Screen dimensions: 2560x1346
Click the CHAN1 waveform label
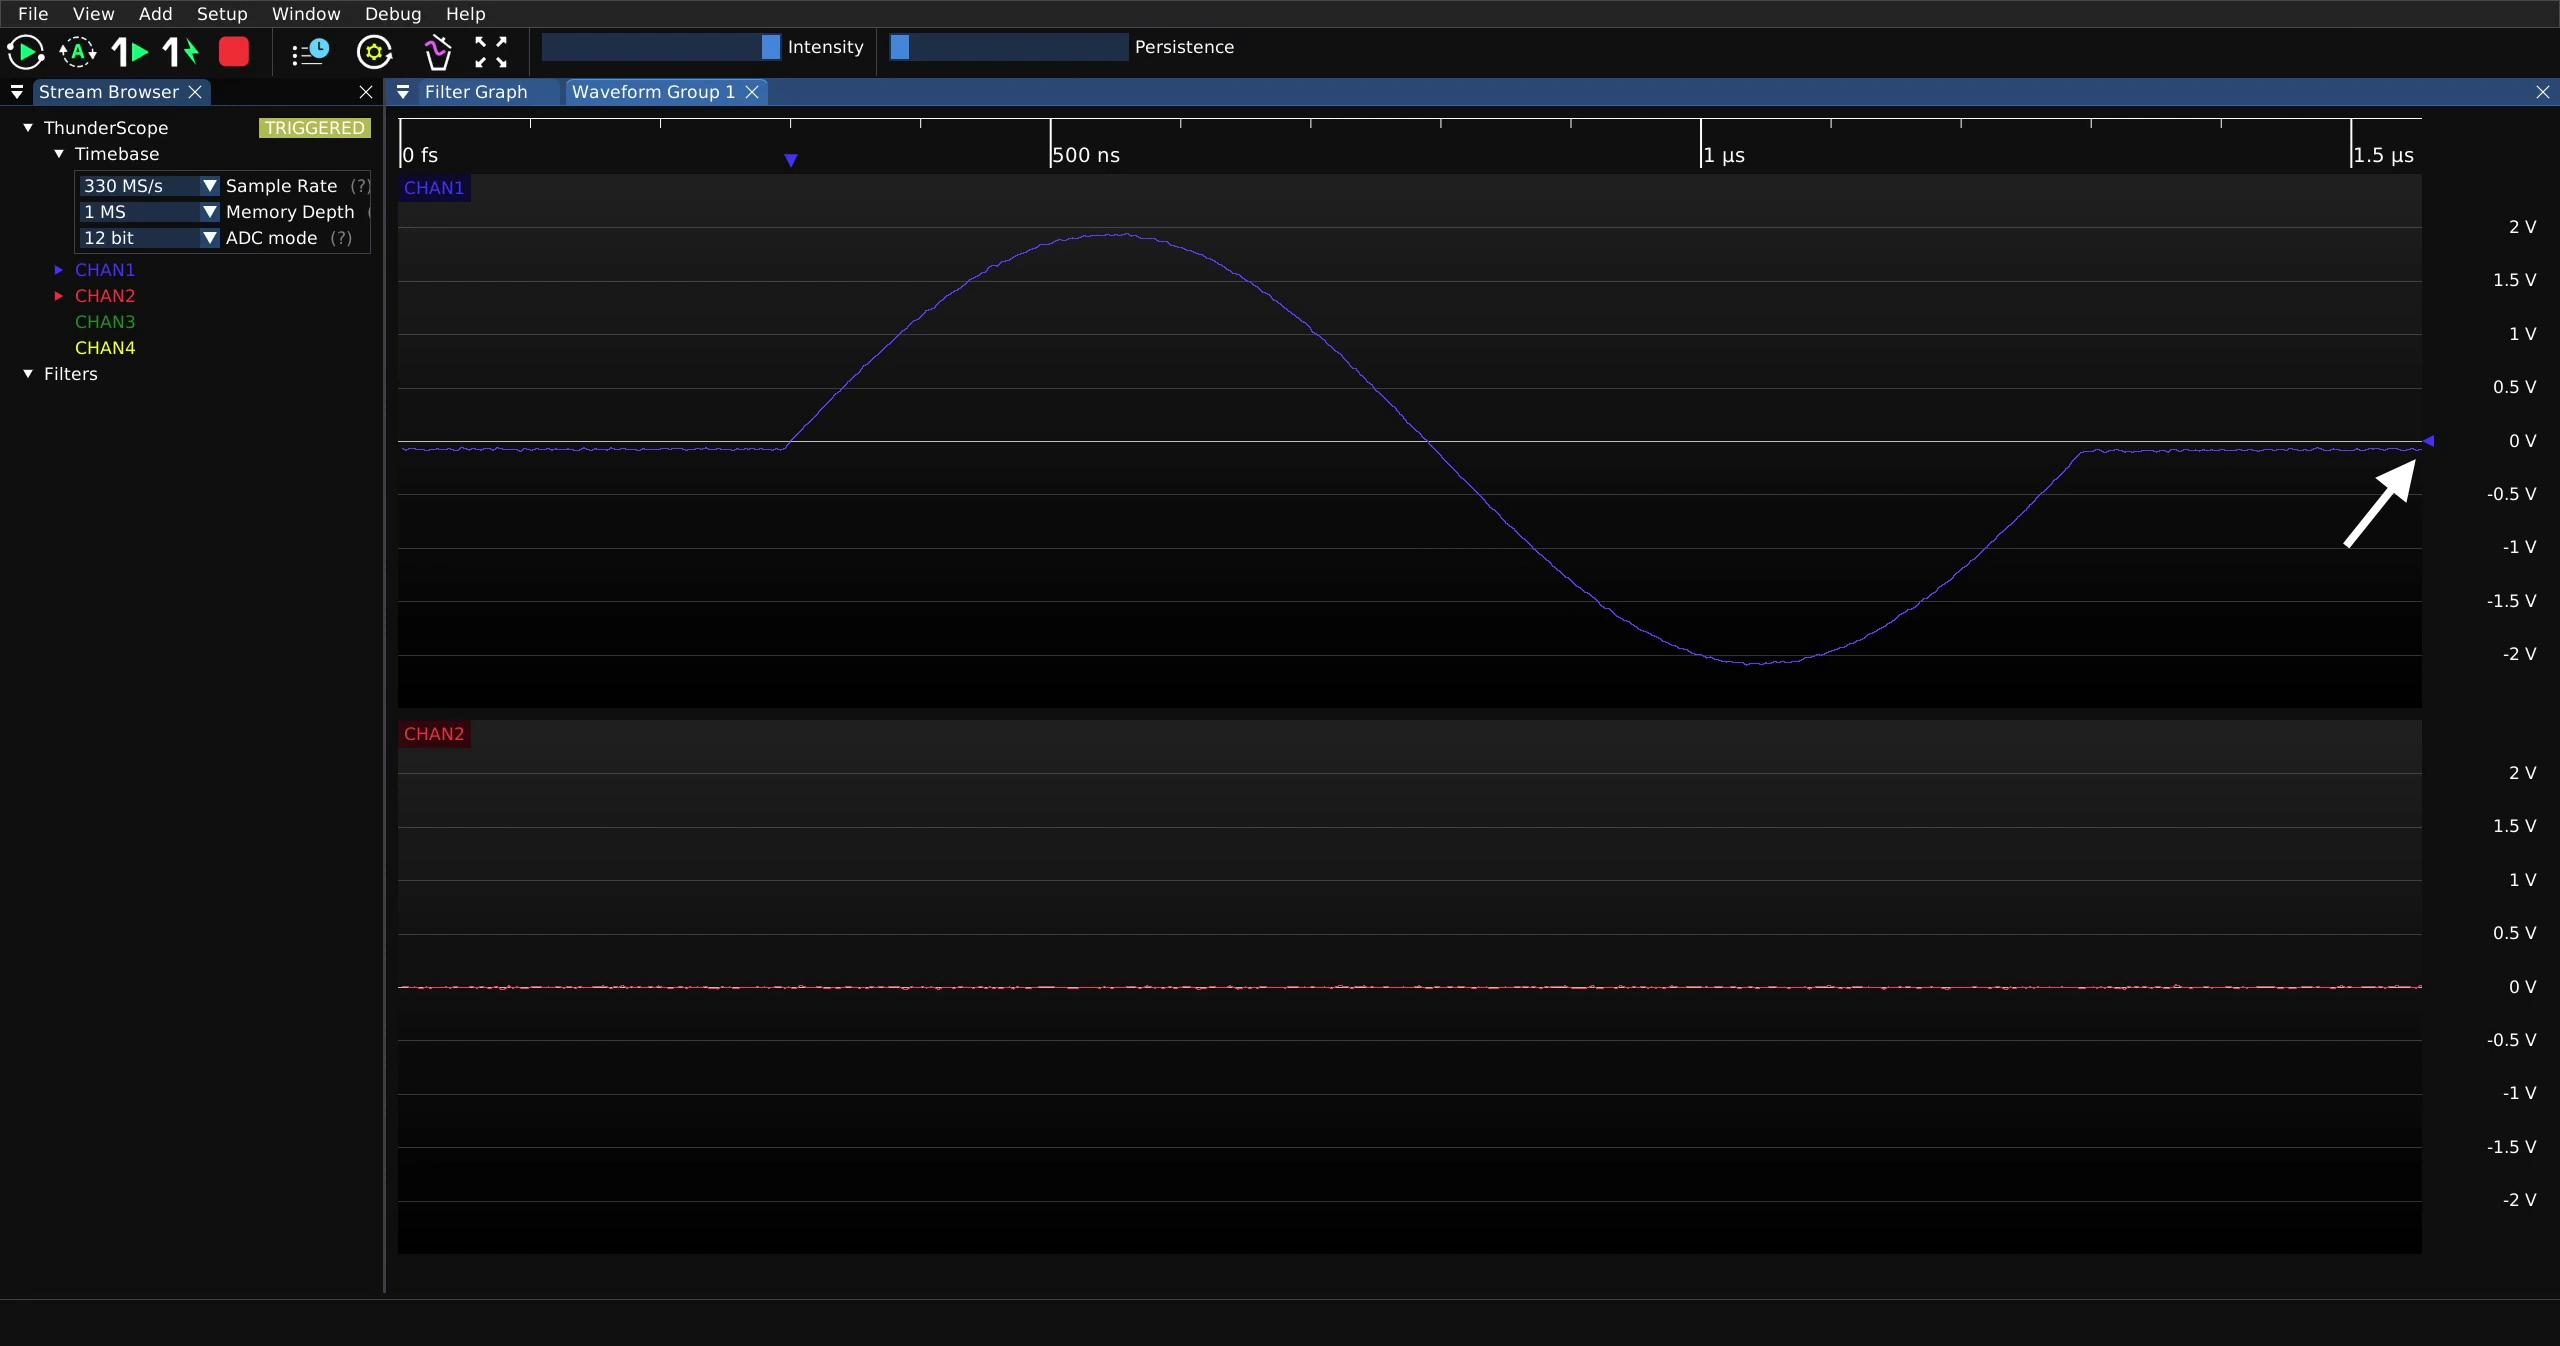pos(434,188)
